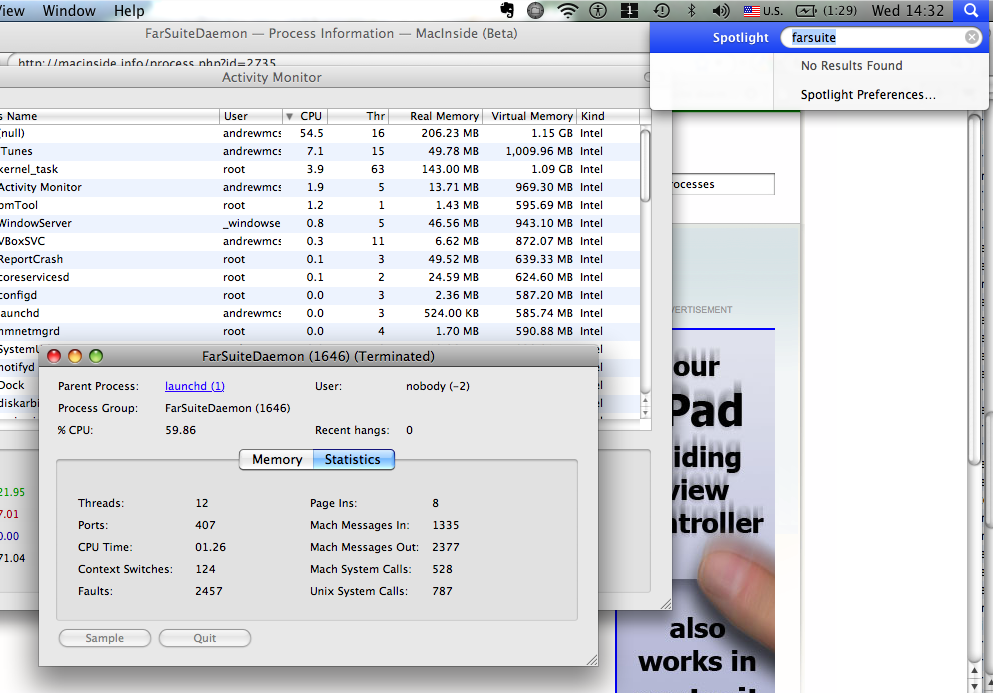Image resolution: width=993 pixels, height=693 pixels.
Task: Click the browser page vertical scrollbar thumb
Action: tap(975, 291)
